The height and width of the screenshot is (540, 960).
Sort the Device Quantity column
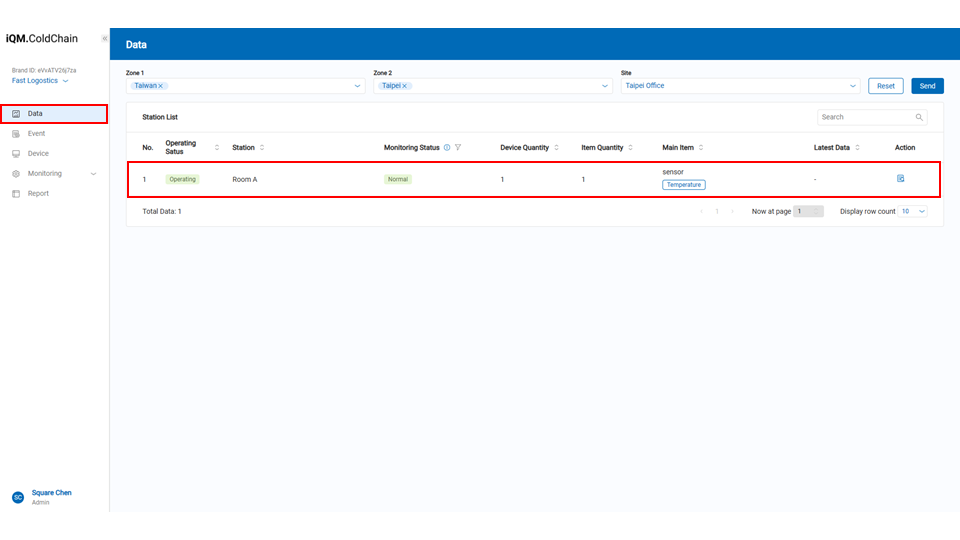pyautogui.click(x=556, y=148)
